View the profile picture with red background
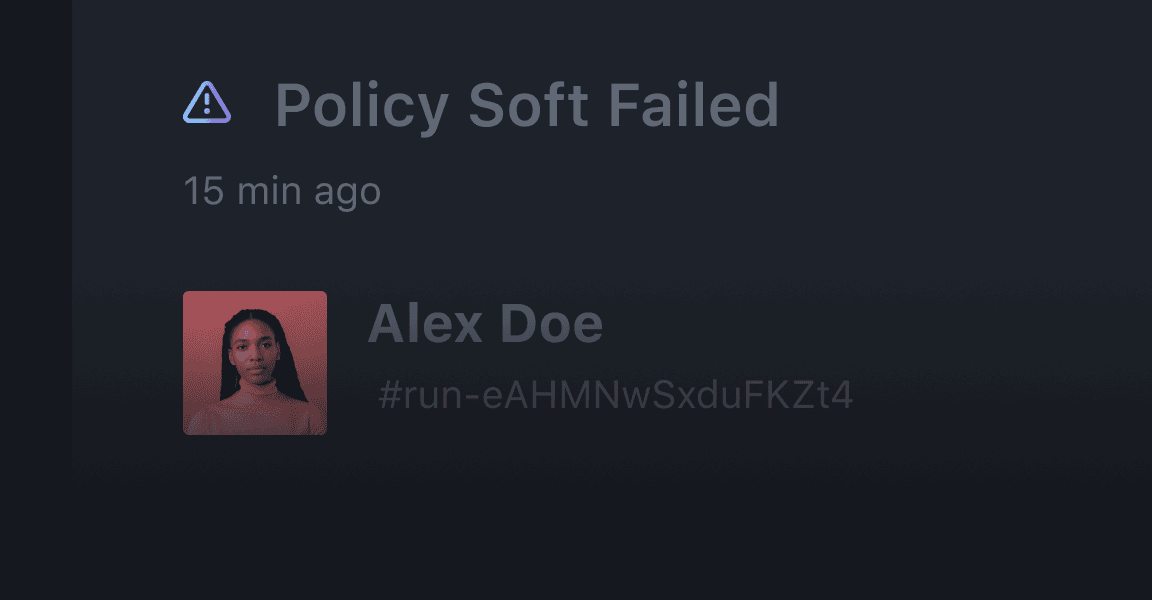 point(255,363)
